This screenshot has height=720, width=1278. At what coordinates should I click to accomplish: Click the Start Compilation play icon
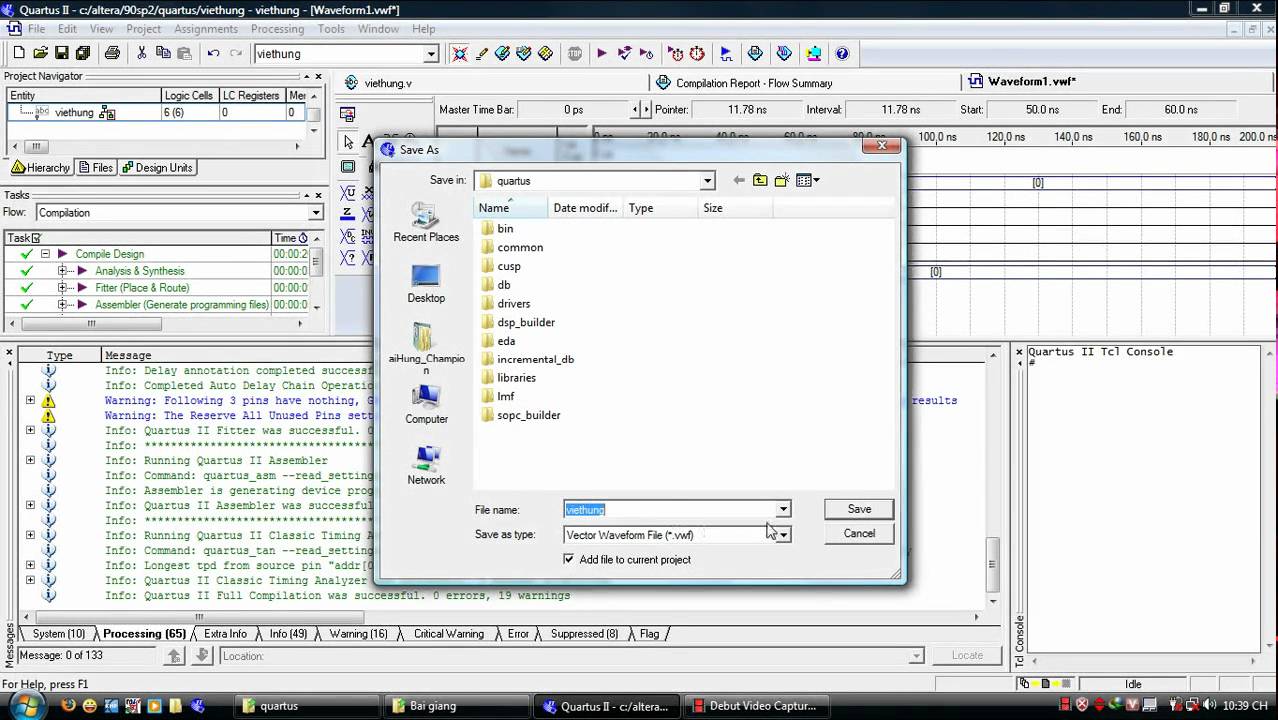click(x=602, y=53)
